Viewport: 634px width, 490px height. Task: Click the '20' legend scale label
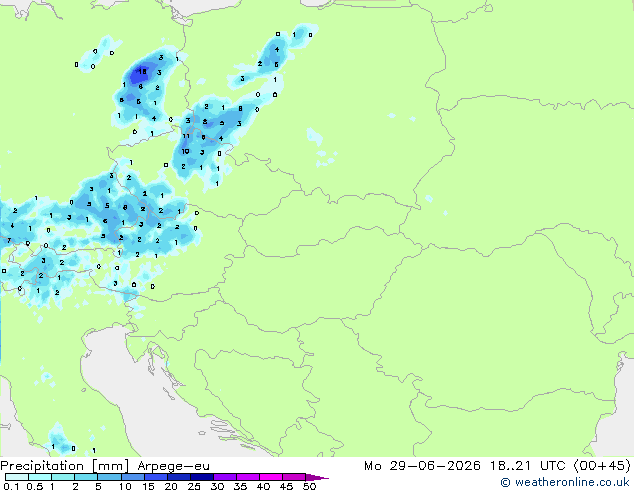[x=171, y=486]
